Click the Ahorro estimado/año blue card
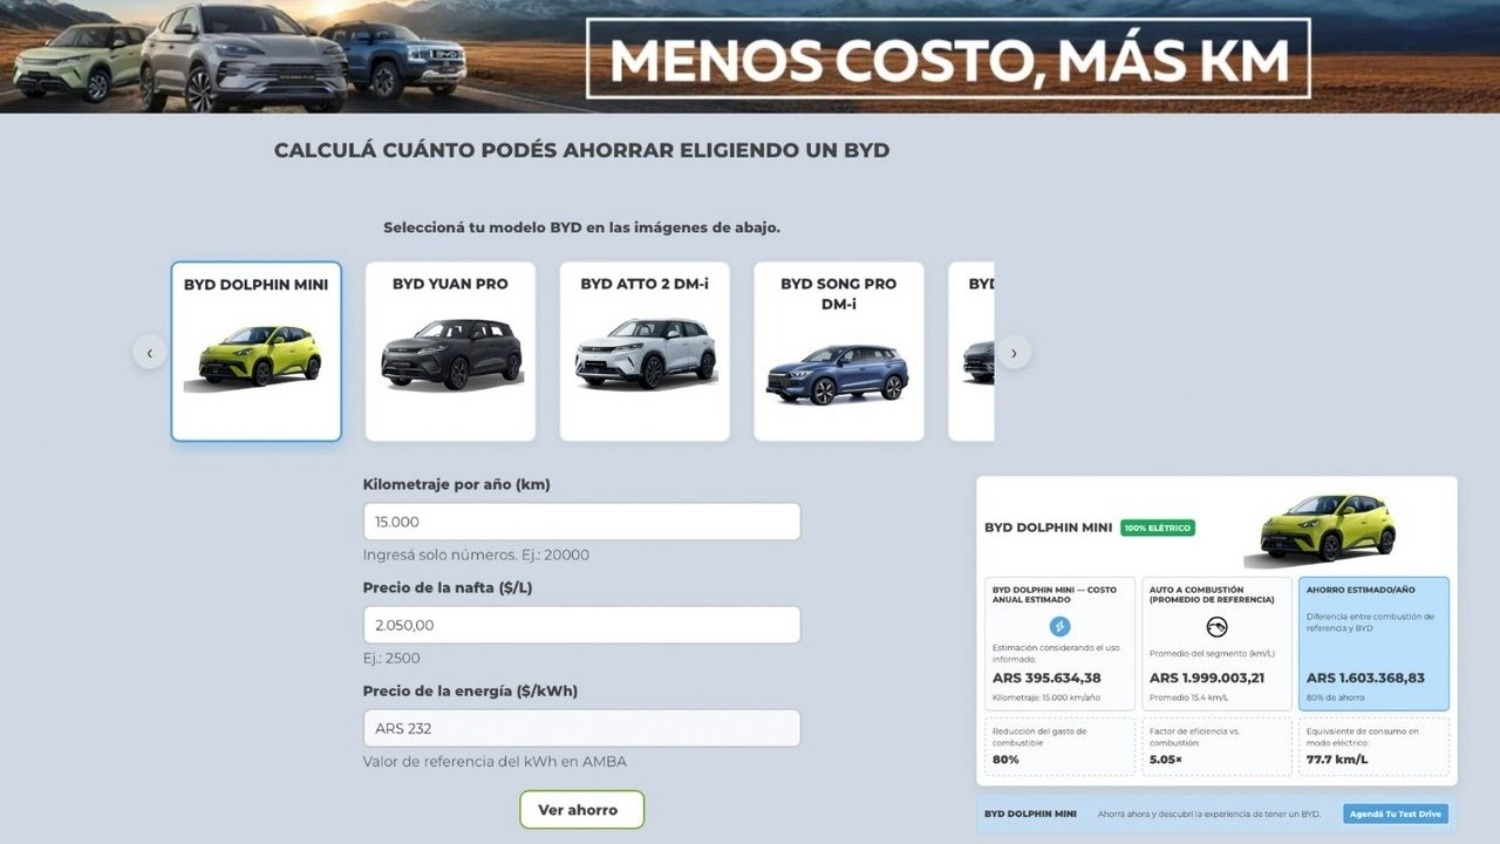The height and width of the screenshot is (844, 1500). tap(1373, 643)
